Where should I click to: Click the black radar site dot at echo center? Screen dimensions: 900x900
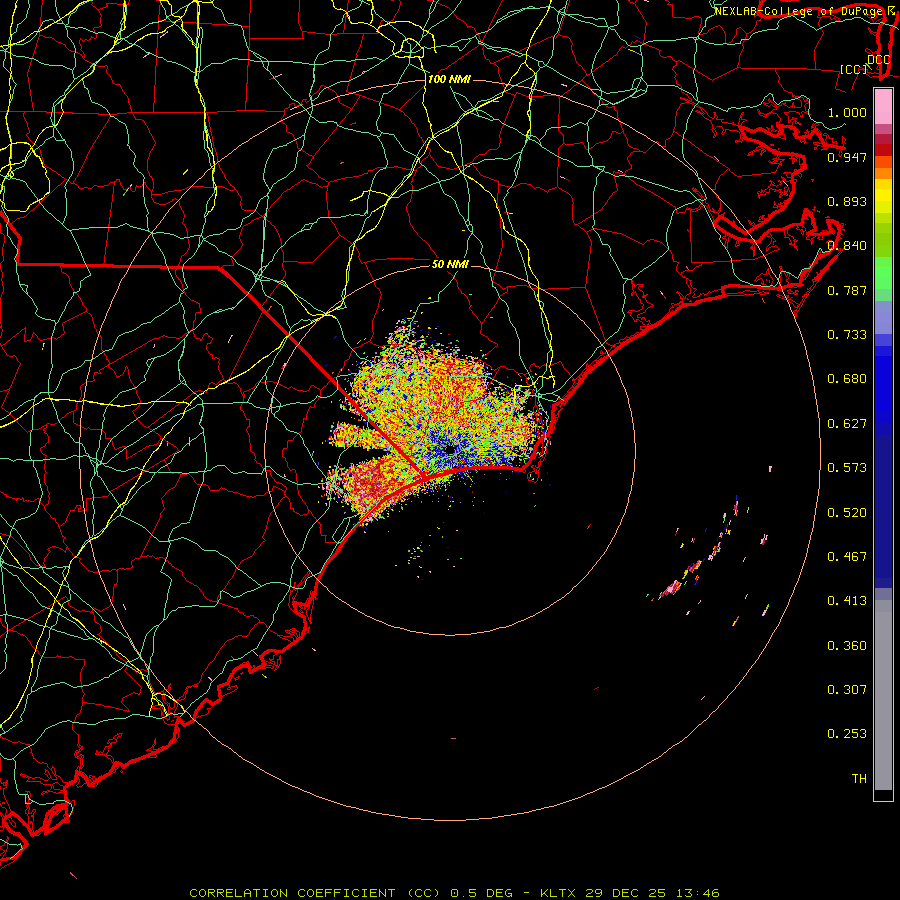[x=450, y=450]
